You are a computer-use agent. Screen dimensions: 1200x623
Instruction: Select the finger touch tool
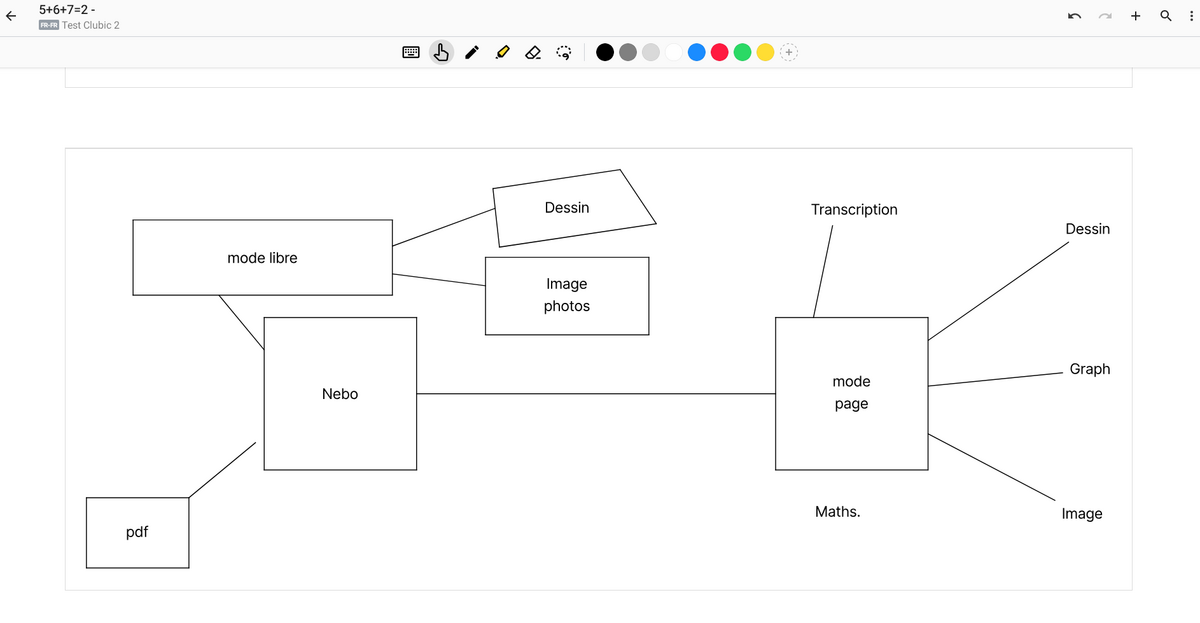(x=441, y=52)
